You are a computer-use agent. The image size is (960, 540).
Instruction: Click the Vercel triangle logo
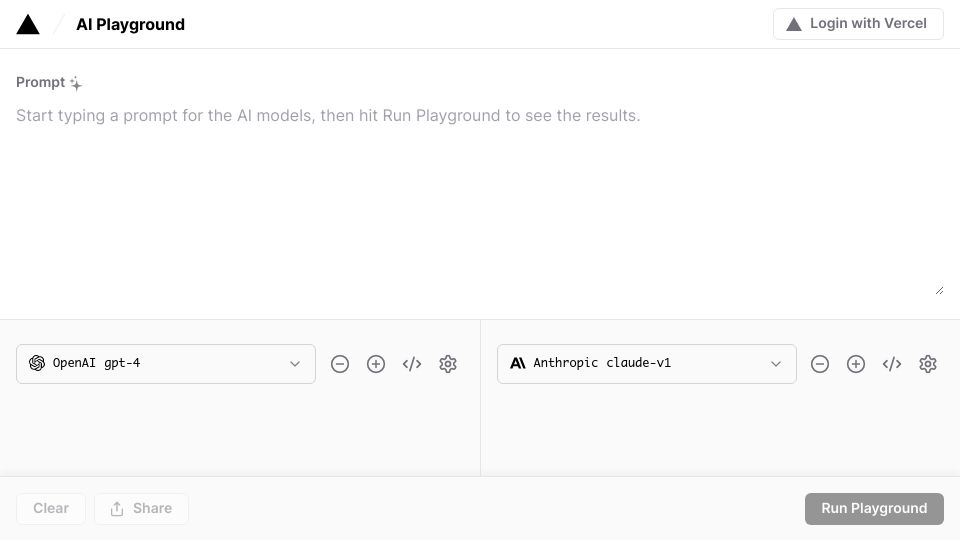pos(28,24)
